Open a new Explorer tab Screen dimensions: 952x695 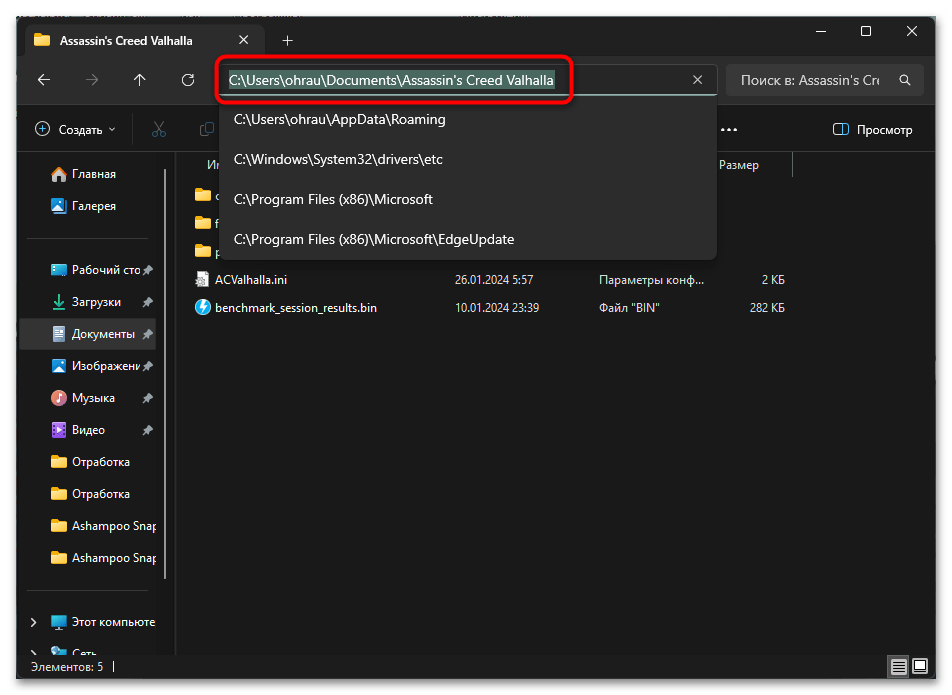click(288, 41)
